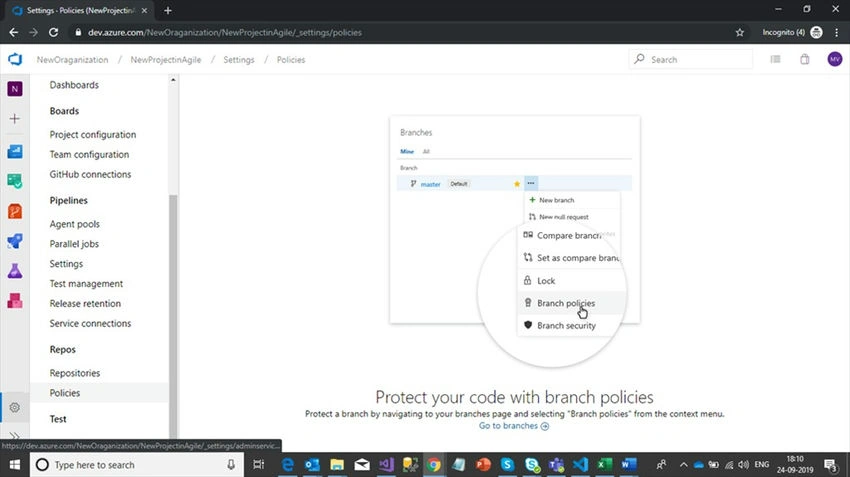Click the Incognito profile icon
Image resolution: width=850 pixels, height=477 pixels.
tap(816, 33)
